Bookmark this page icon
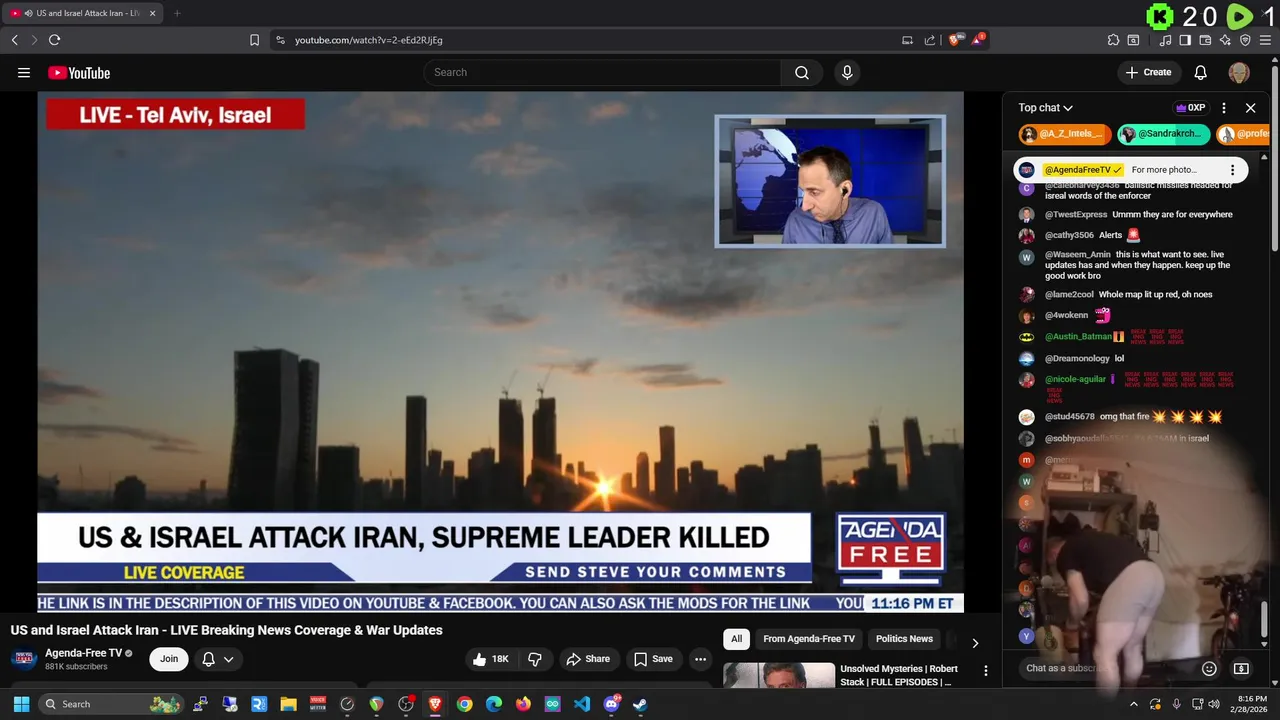1280x720 pixels. (254, 40)
